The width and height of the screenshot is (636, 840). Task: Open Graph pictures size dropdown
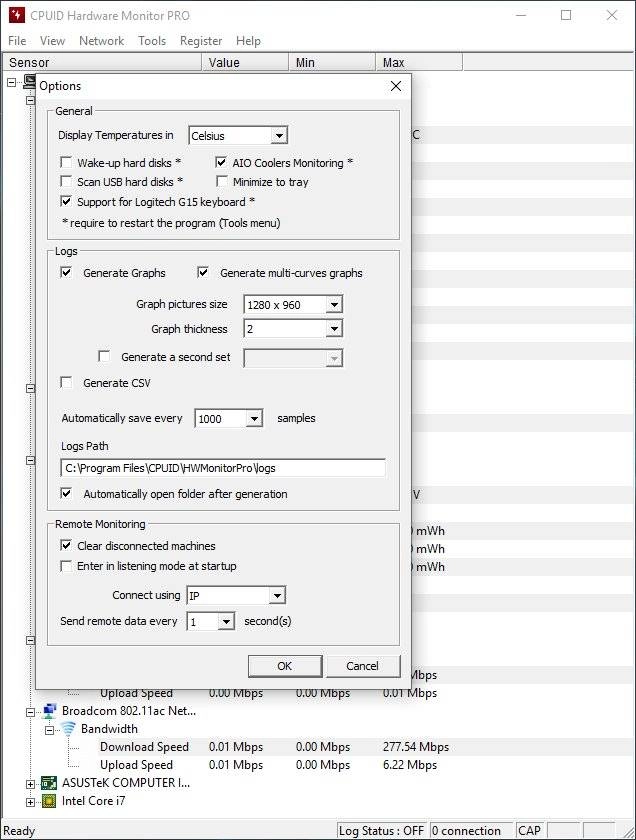(334, 304)
